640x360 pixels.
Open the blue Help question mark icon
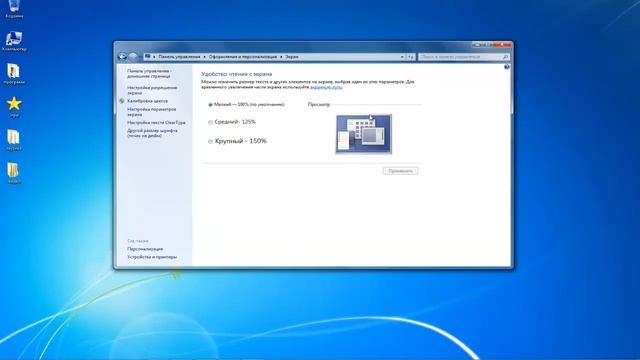tap(507, 67)
